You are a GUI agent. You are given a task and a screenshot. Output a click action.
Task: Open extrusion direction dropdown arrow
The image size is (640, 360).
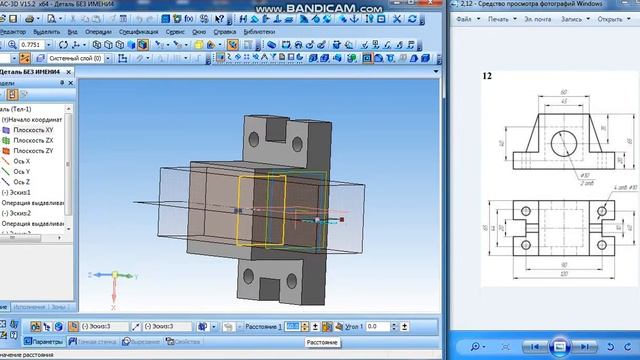[213, 327]
